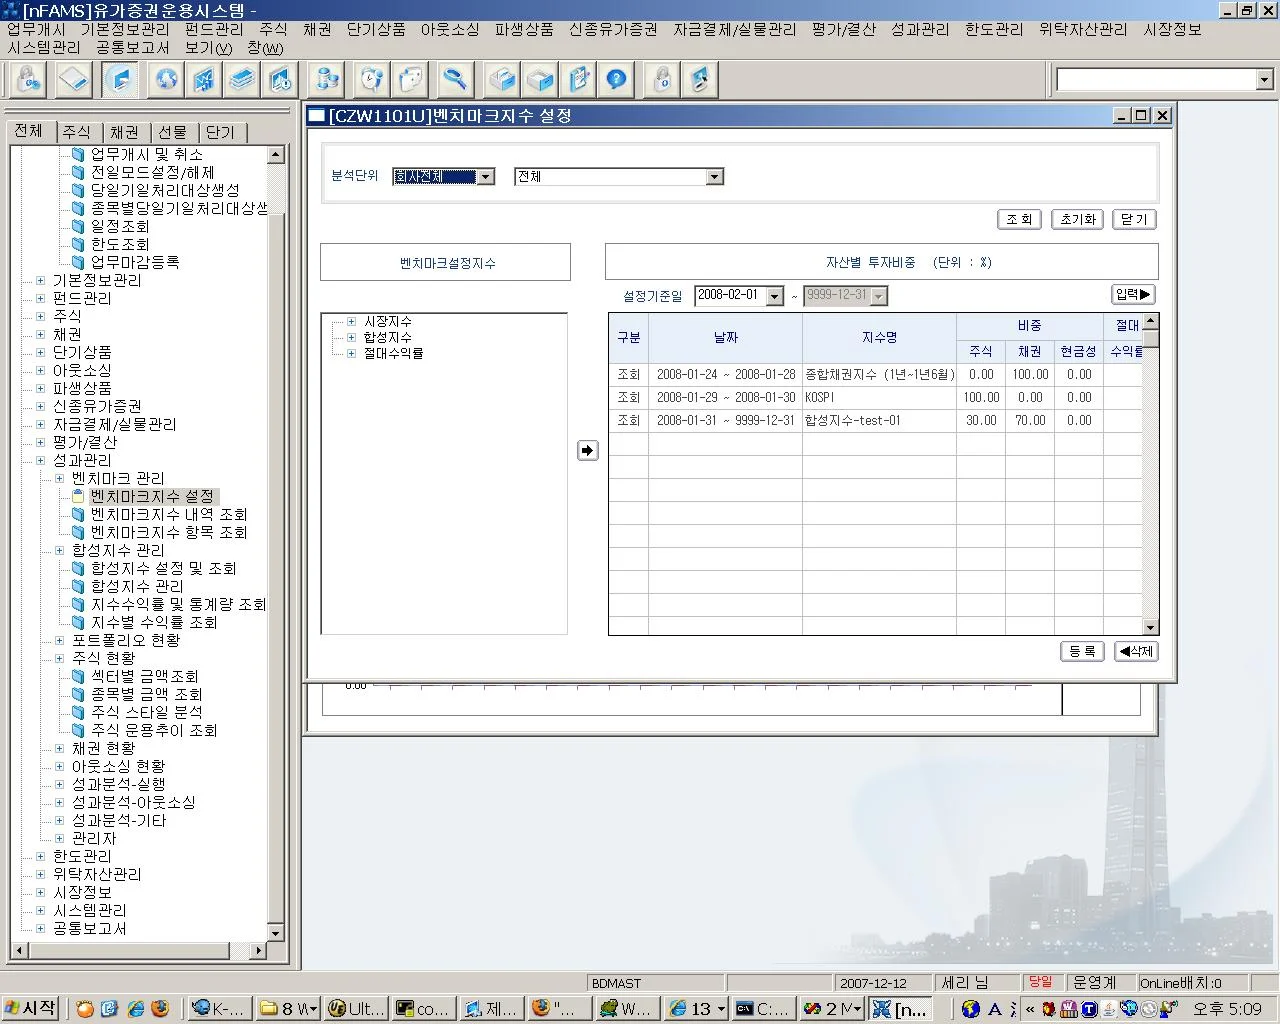Screen dimensions: 1280x1024
Task: Select the stacked layers icon in the toolbar
Action: pos(242,80)
